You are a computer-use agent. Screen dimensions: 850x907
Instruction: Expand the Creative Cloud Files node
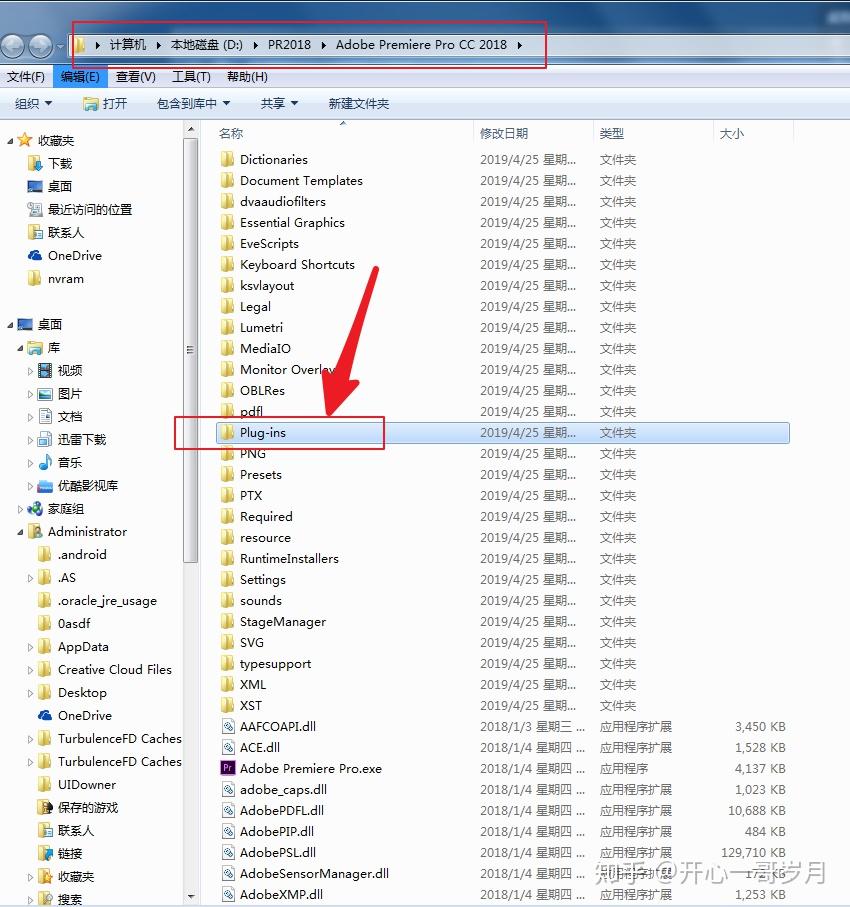(30, 670)
